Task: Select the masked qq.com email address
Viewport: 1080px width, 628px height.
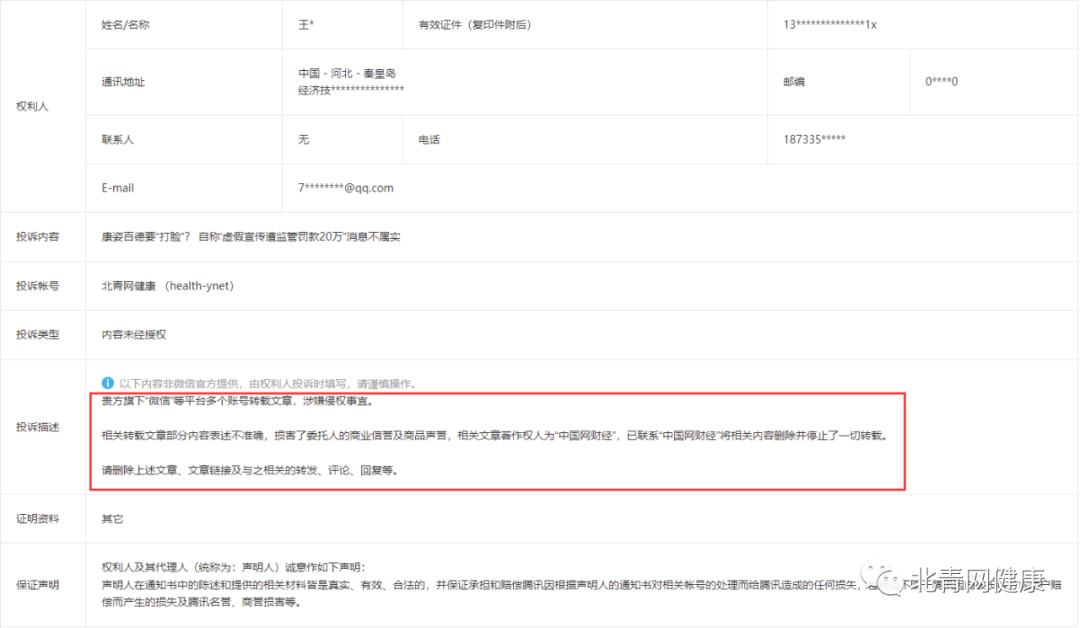Action: [x=346, y=188]
